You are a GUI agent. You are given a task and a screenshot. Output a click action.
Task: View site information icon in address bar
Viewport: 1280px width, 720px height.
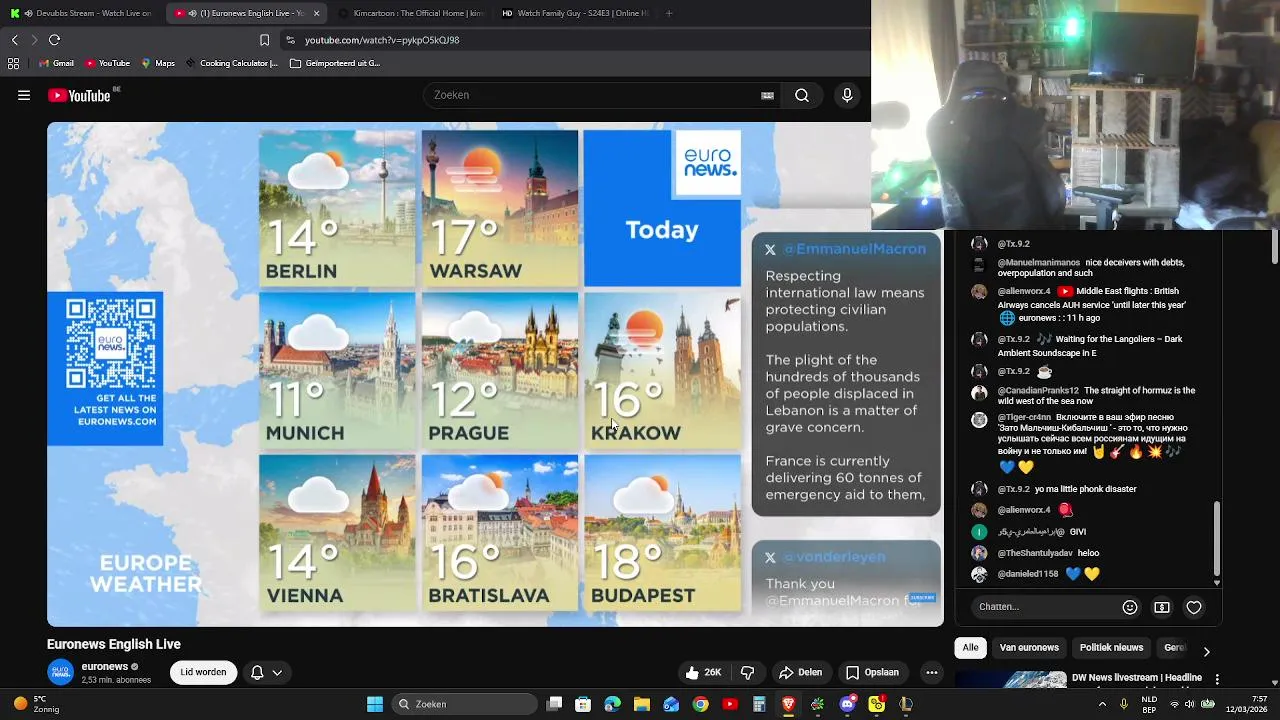pos(290,40)
